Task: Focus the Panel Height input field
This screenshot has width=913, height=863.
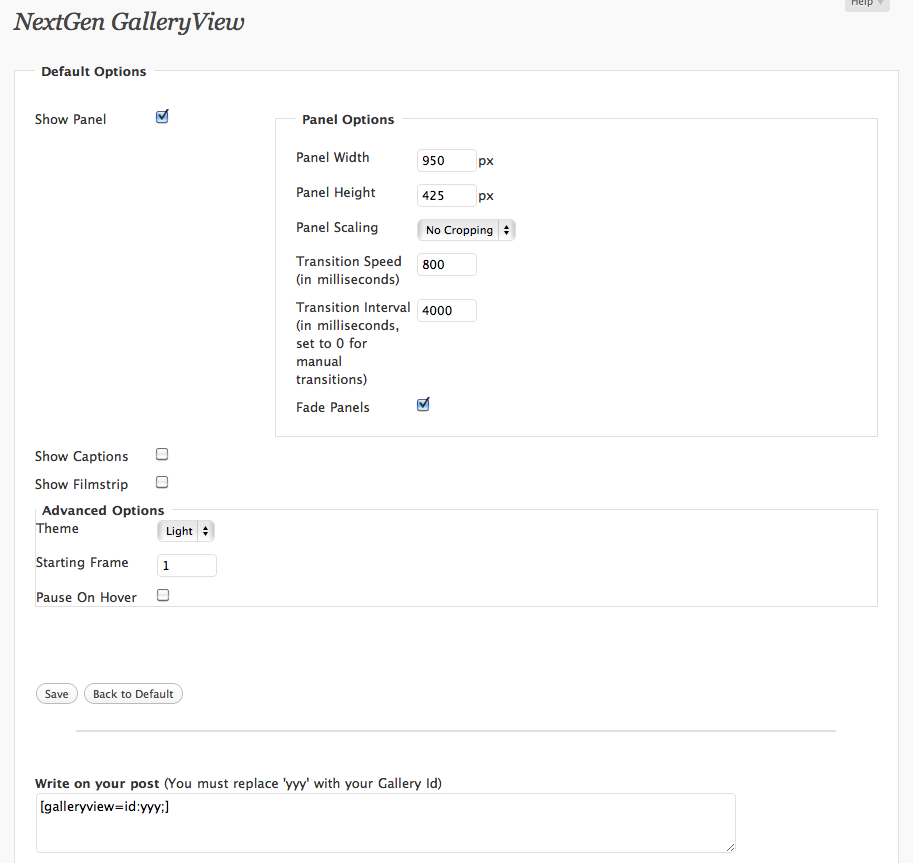Action: [x=447, y=196]
